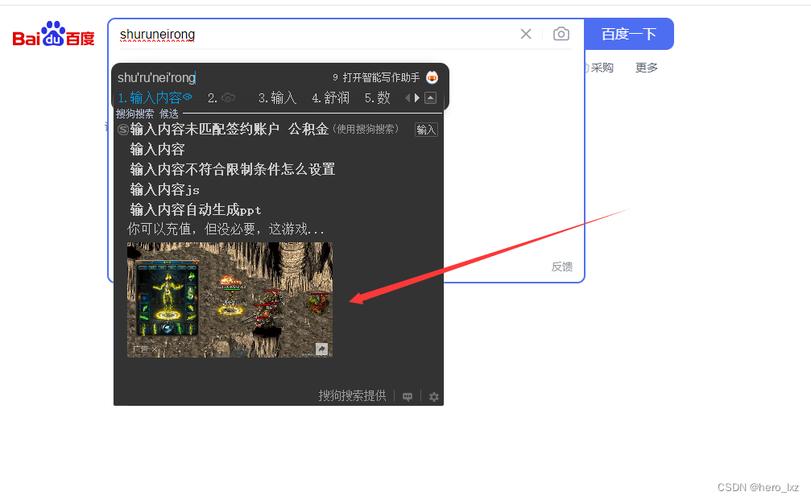
Task: Select candidate 3 输入
Action: 277,98
